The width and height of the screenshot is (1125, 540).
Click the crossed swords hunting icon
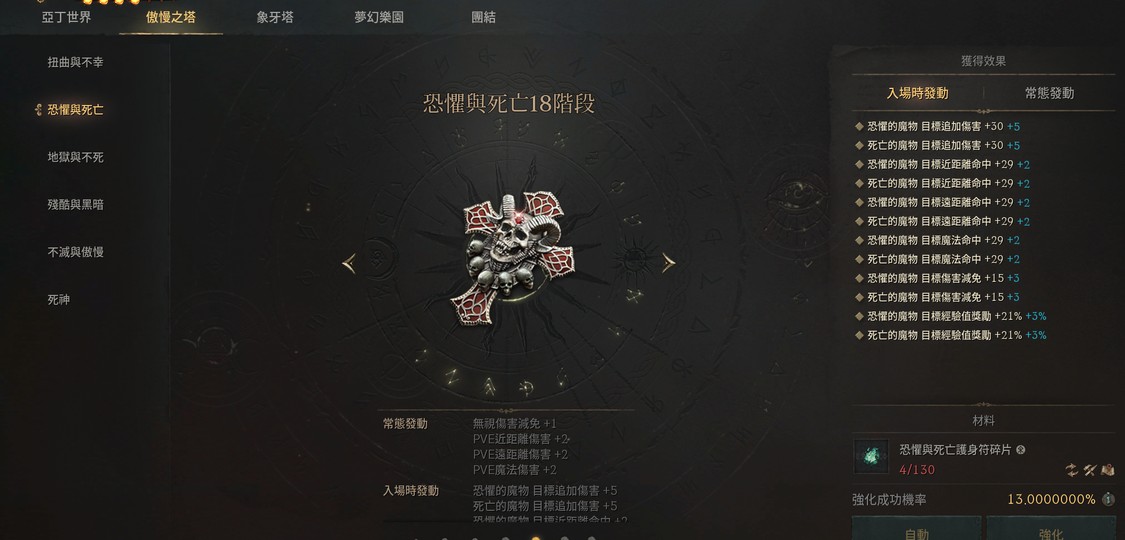[x=1090, y=470]
